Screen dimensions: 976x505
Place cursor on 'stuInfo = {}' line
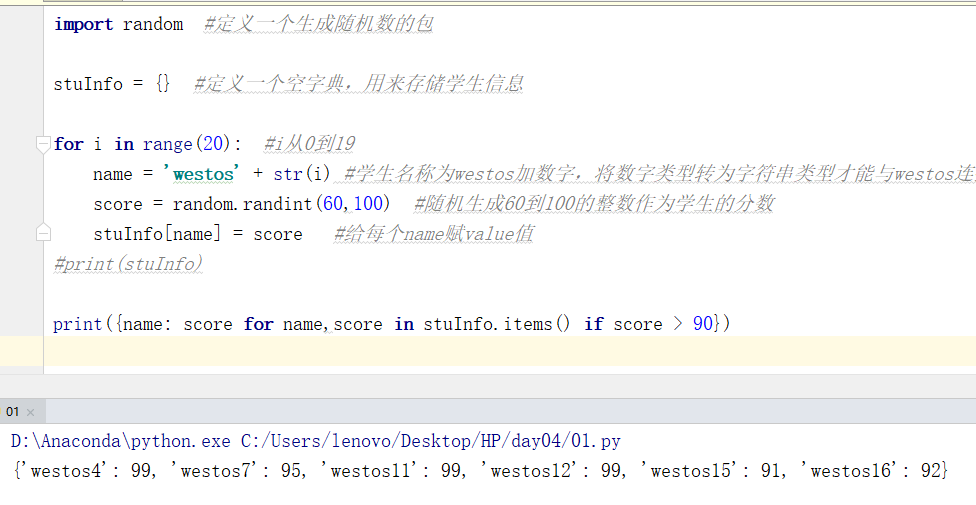[x=112, y=83]
